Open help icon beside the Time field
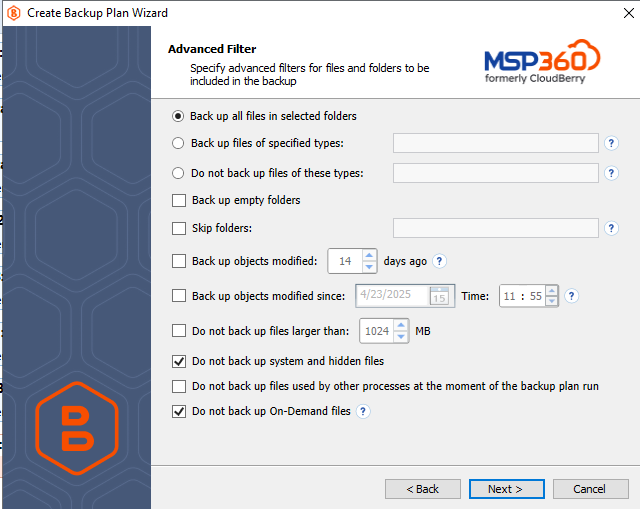This screenshot has width=640, height=509. point(571,296)
